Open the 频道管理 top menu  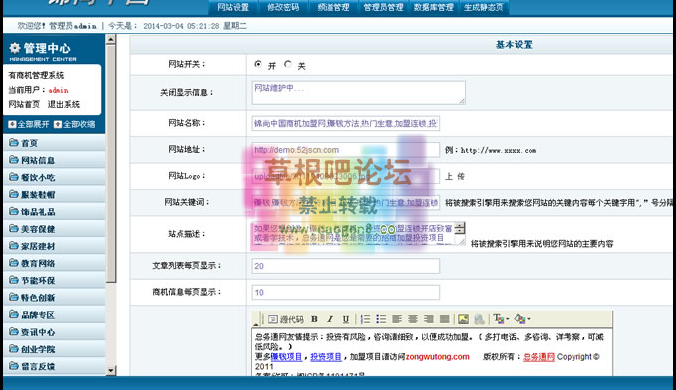[x=333, y=7]
